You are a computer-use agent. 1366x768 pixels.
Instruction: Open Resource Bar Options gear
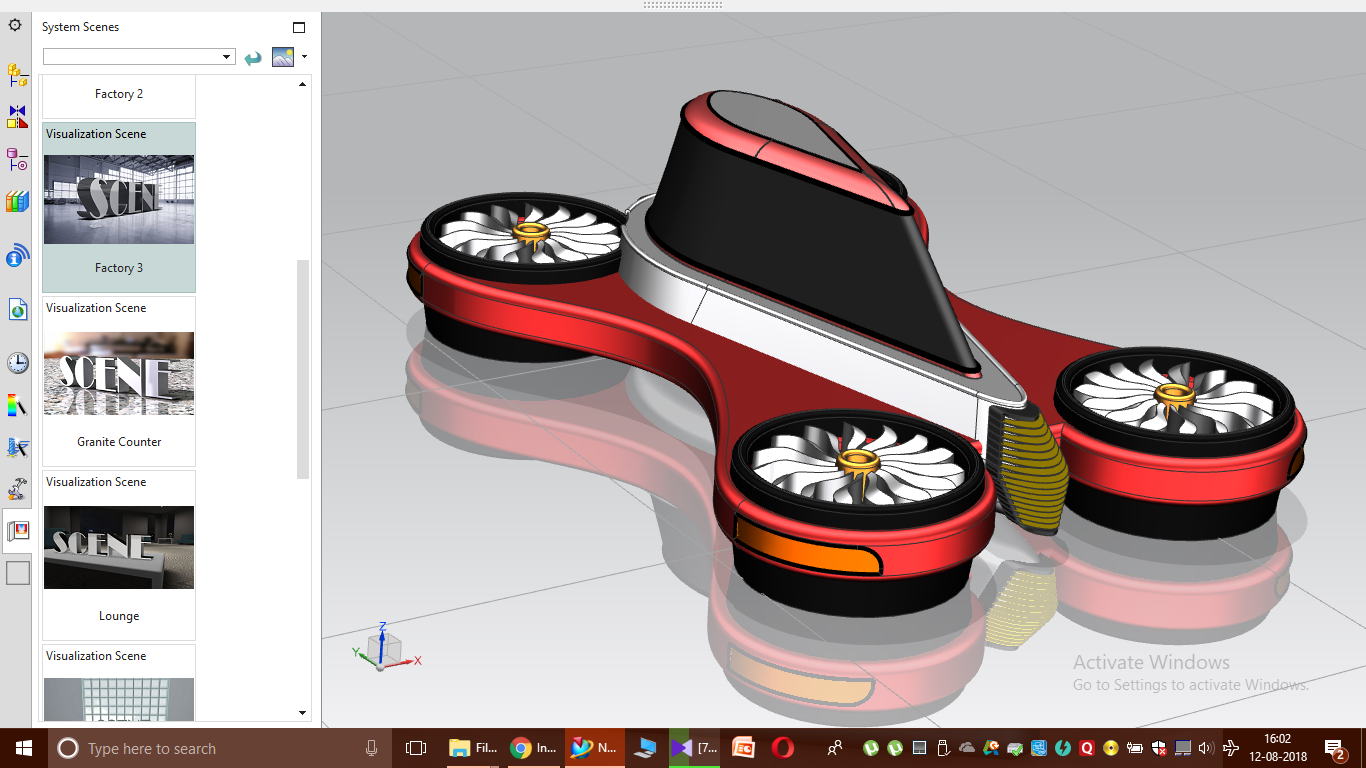pos(15,25)
